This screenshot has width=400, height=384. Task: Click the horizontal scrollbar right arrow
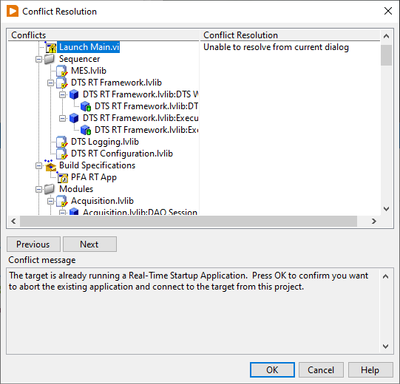(x=374, y=221)
